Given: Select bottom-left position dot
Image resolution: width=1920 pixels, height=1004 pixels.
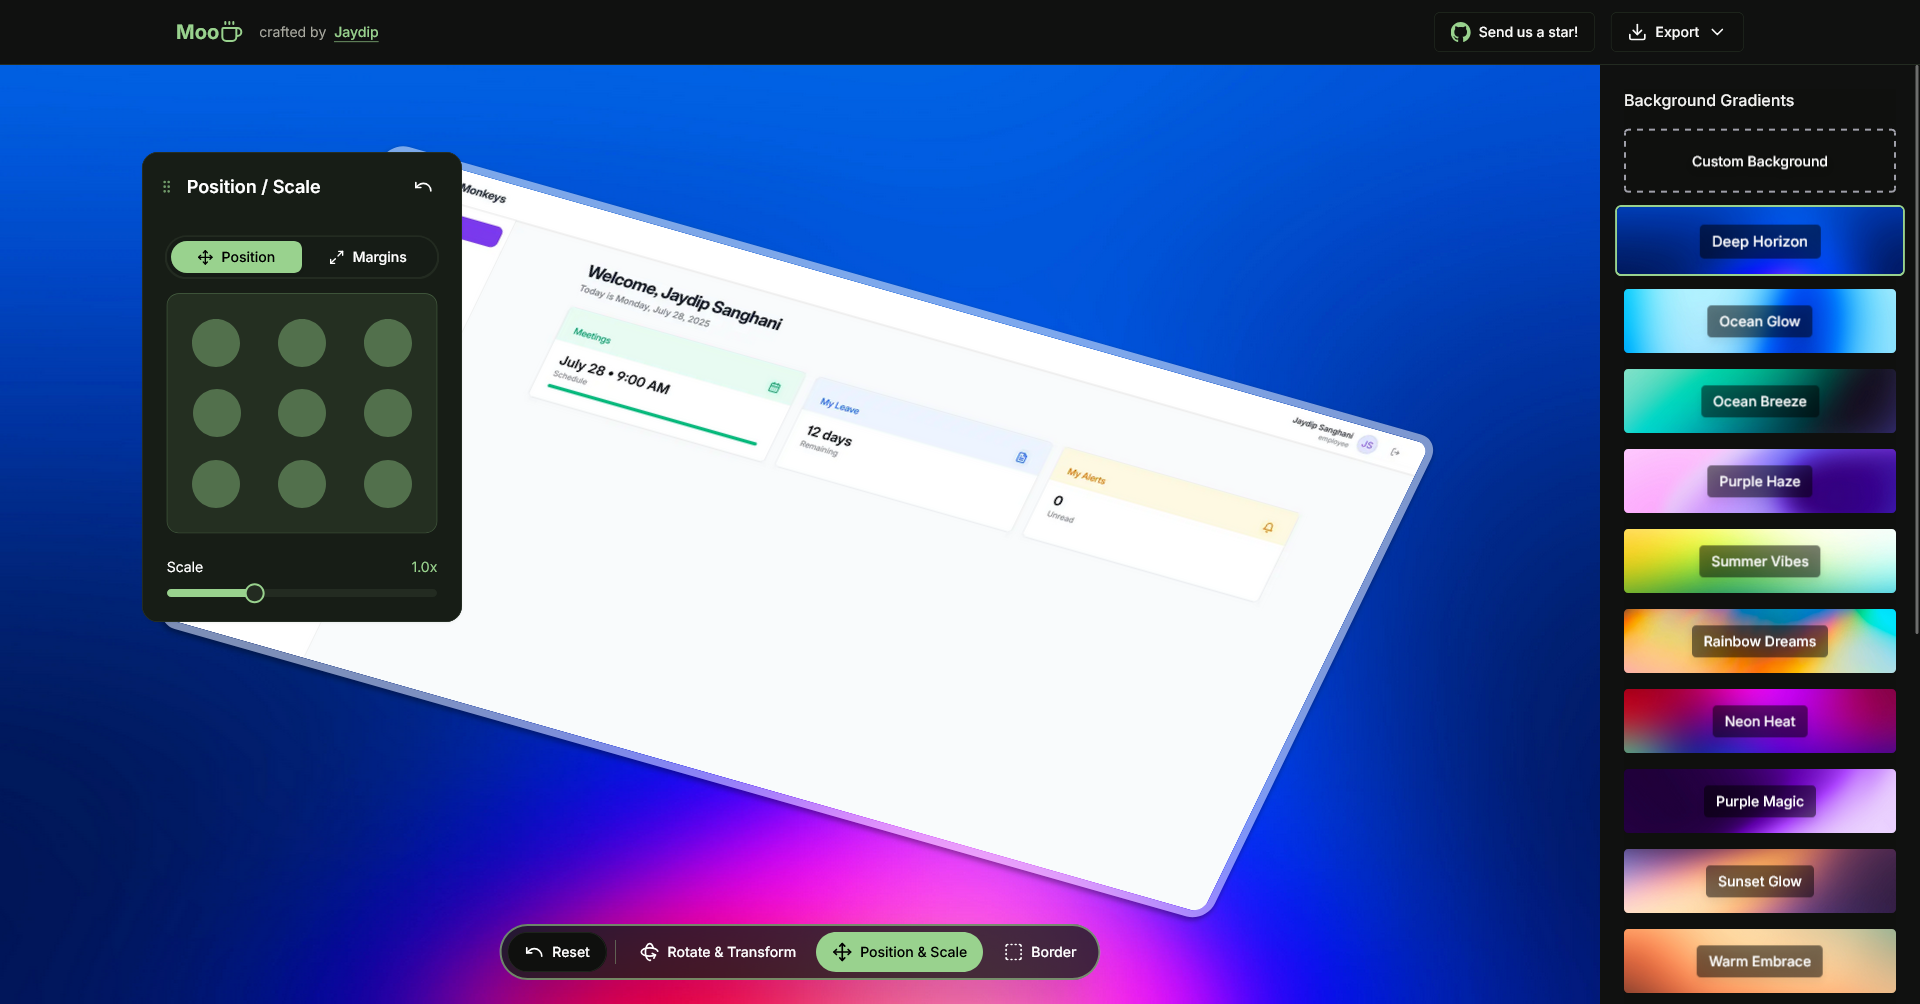Looking at the screenshot, I should 216,484.
